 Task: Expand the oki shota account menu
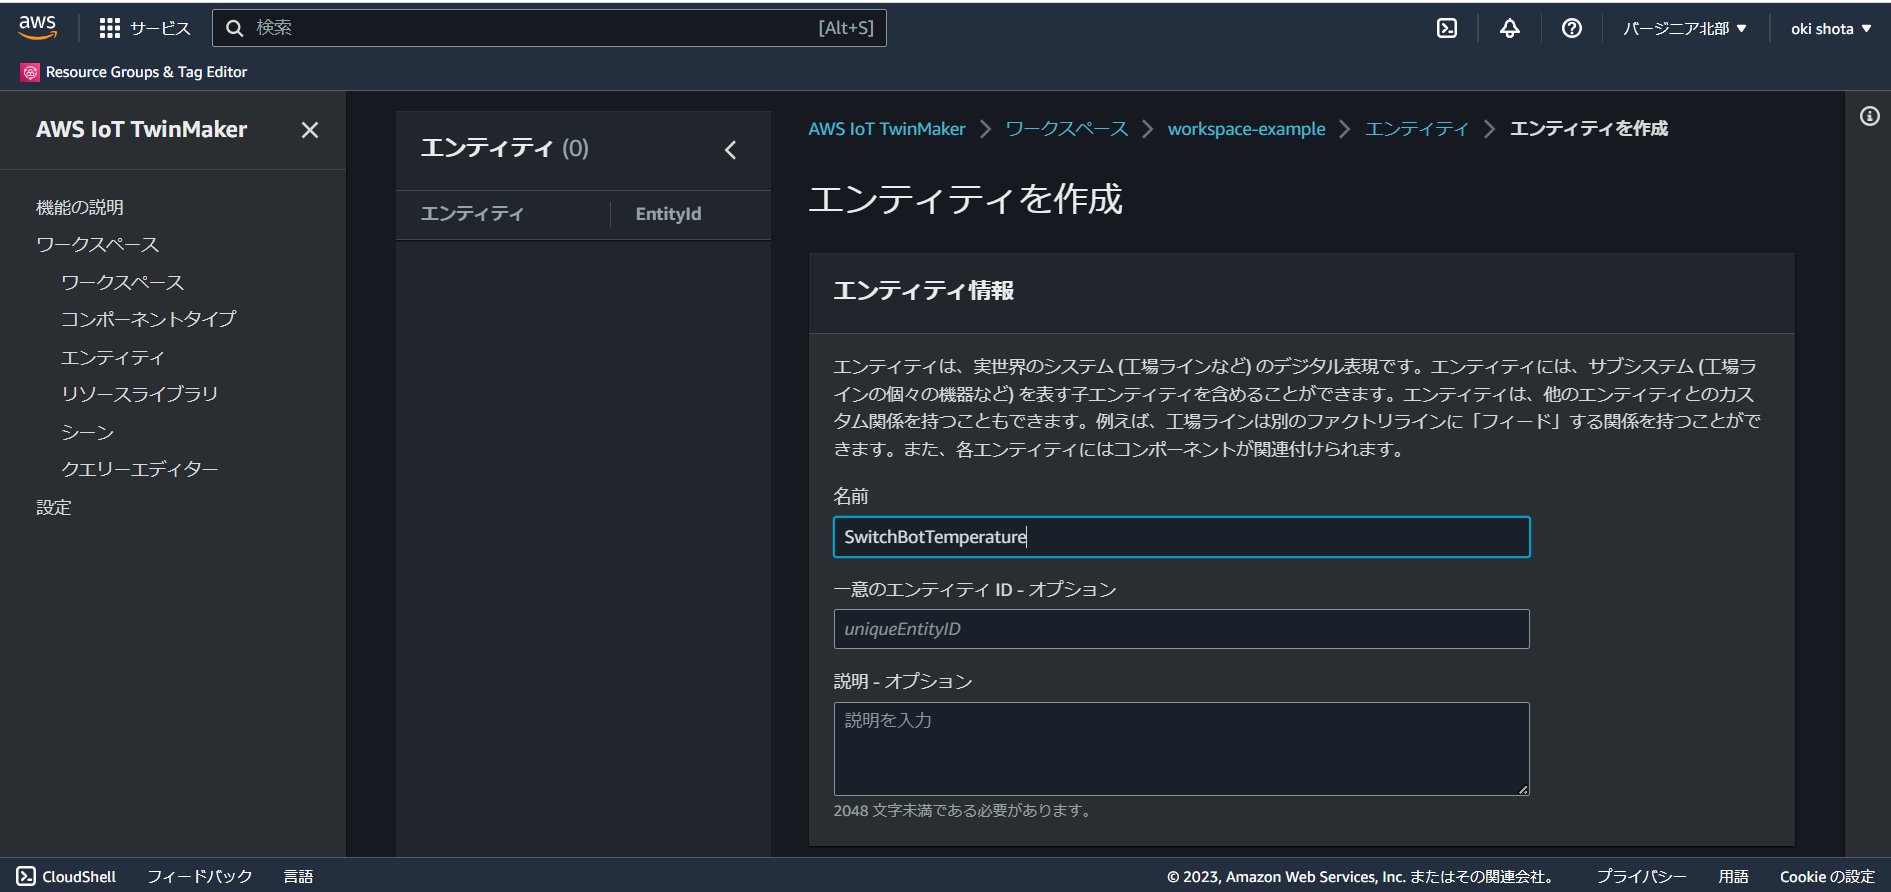pos(1831,28)
